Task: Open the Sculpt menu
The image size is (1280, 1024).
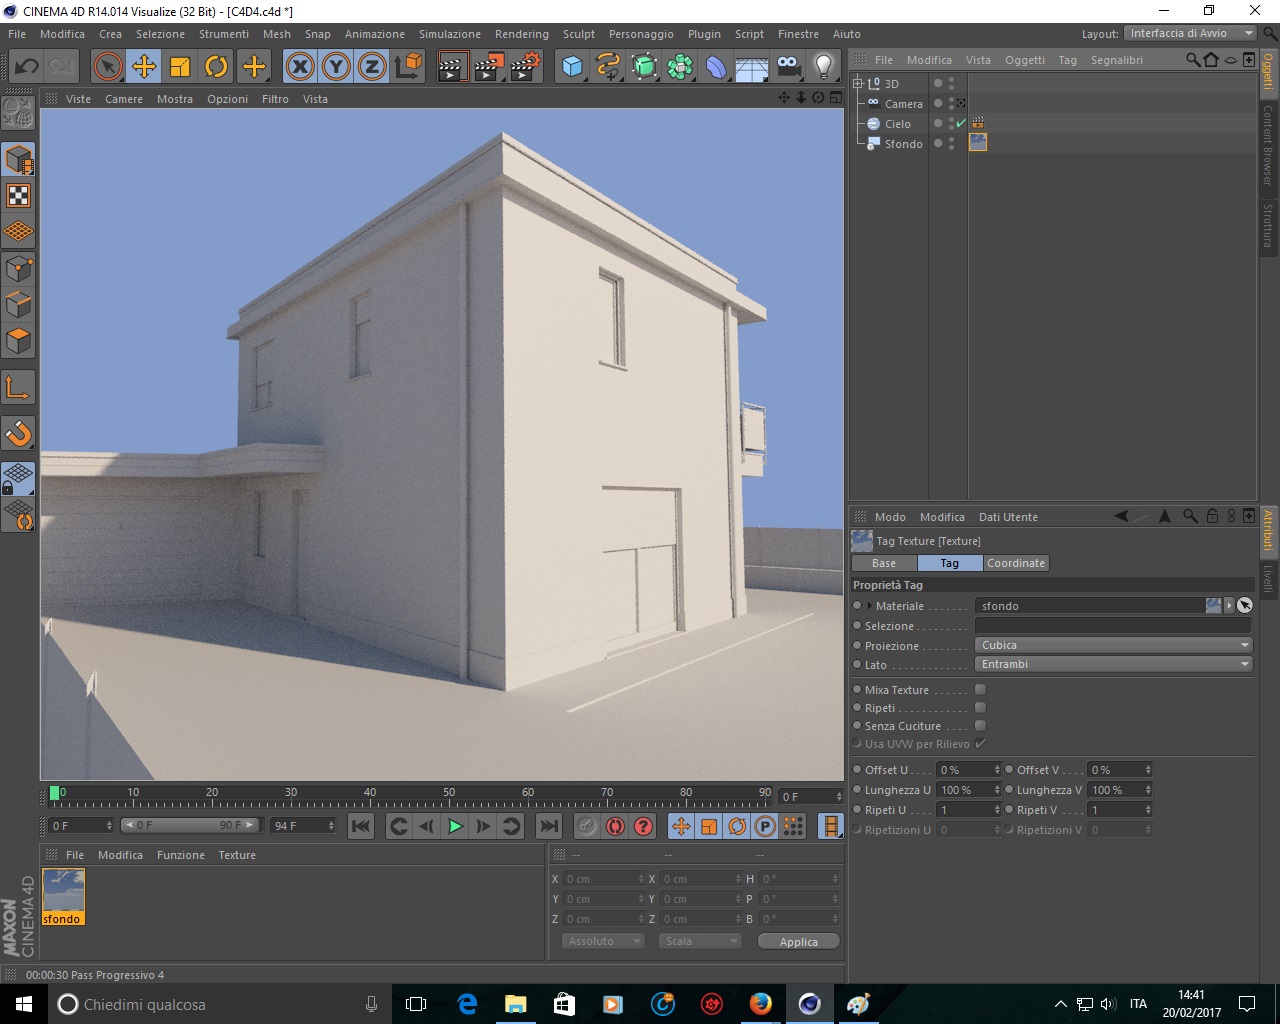Action: point(579,34)
